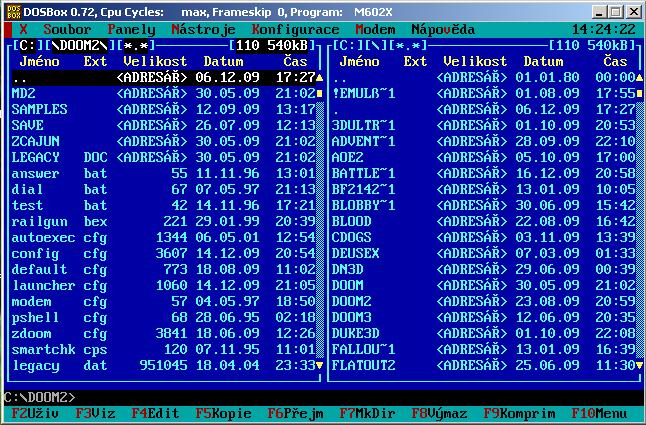Open the Soubor menu

click(67, 30)
